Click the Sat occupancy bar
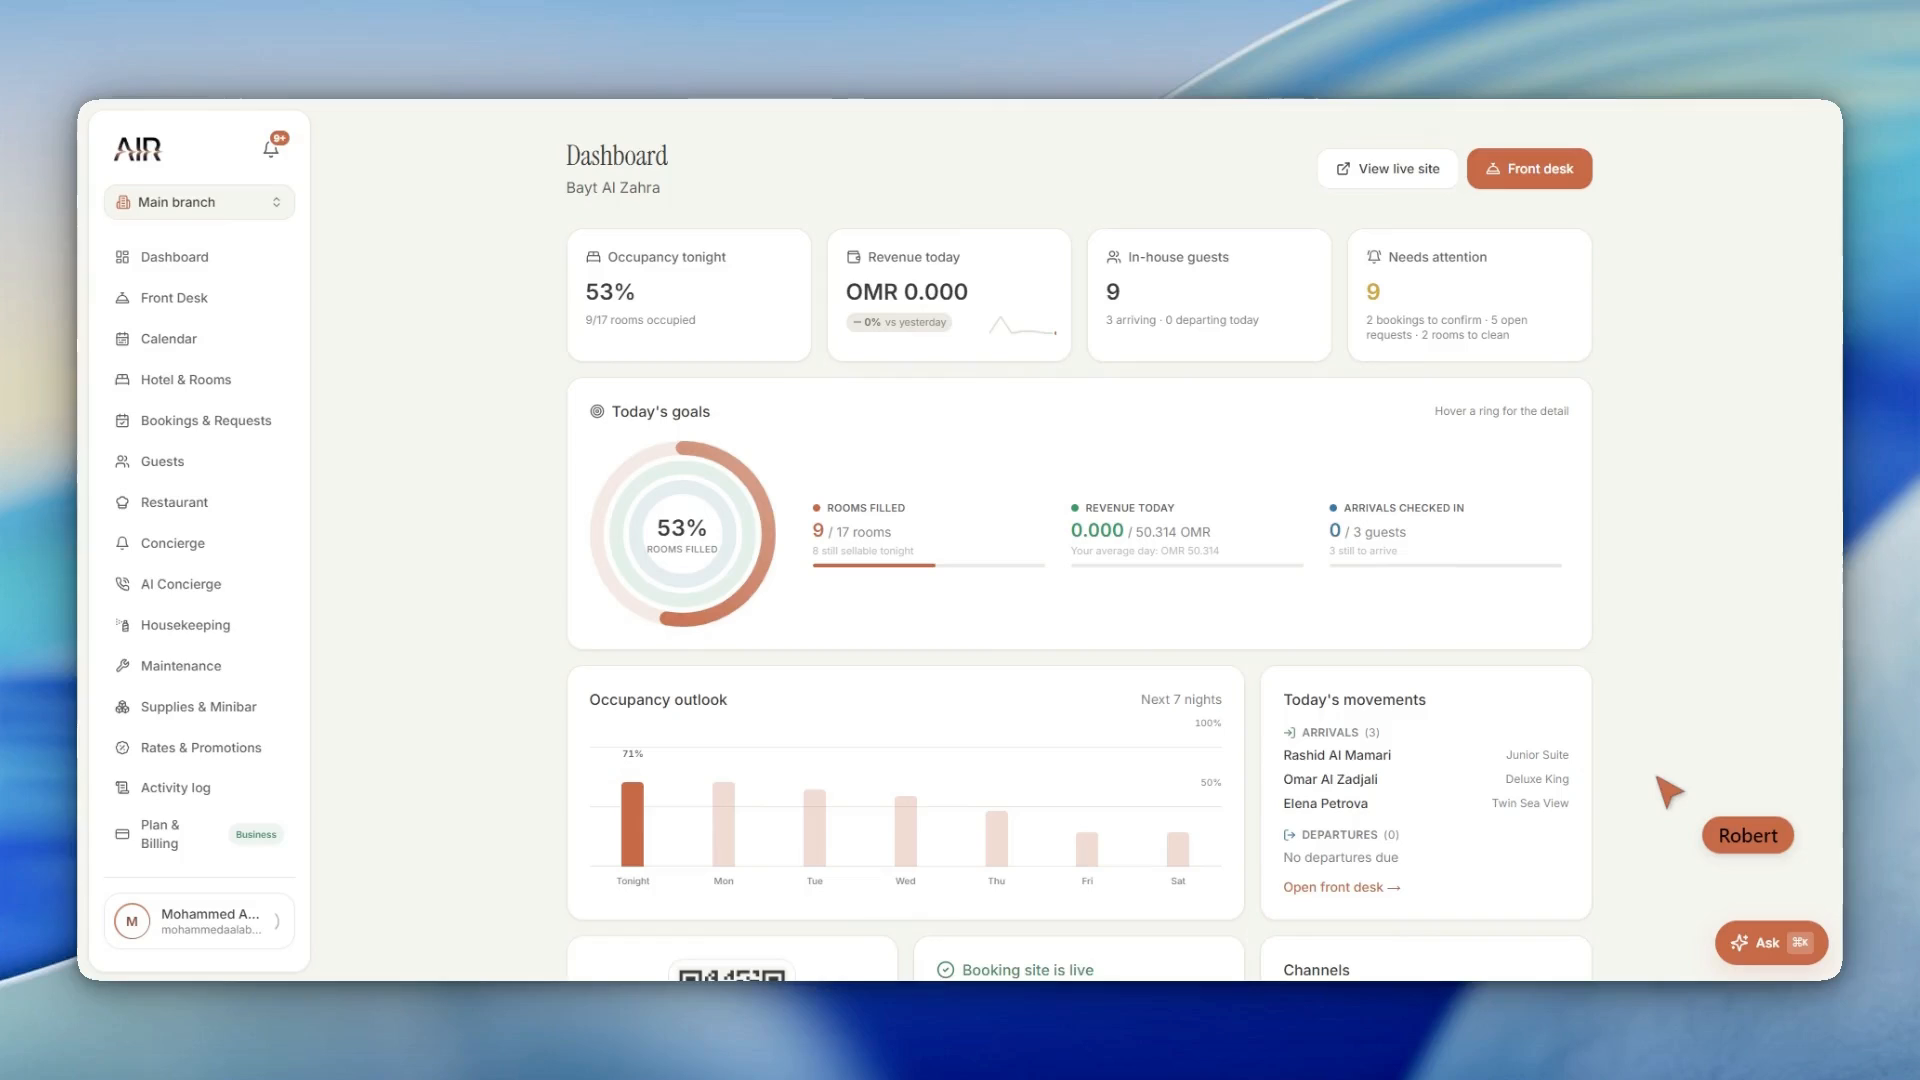 (x=1178, y=849)
